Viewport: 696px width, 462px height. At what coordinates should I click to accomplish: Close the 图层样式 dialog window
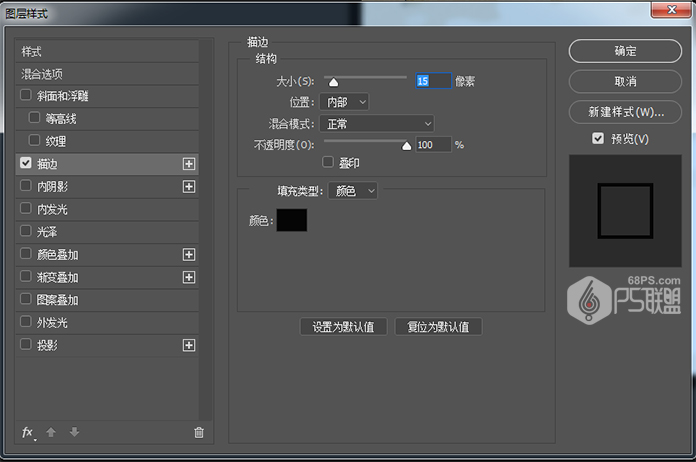click(672, 9)
